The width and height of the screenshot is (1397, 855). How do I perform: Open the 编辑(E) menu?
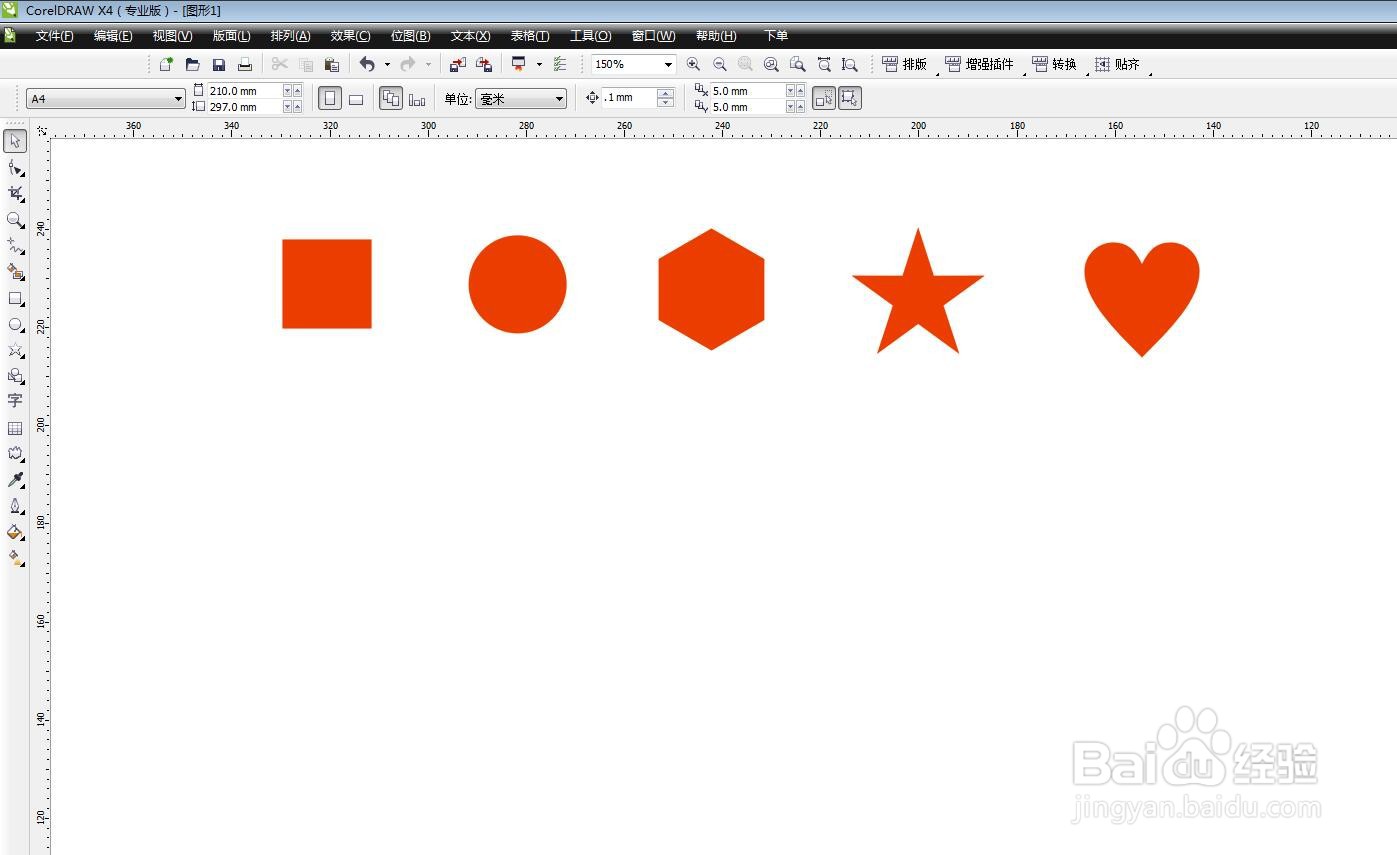(113, 36)
